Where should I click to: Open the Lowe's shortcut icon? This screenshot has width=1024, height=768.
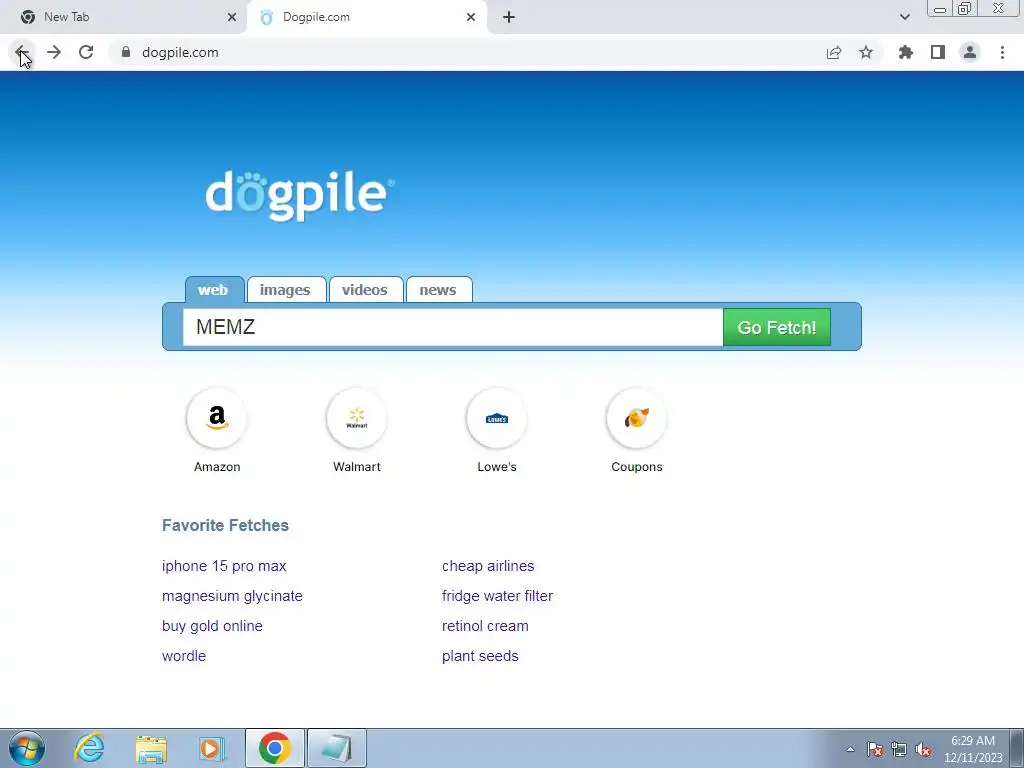click(497, 418)
